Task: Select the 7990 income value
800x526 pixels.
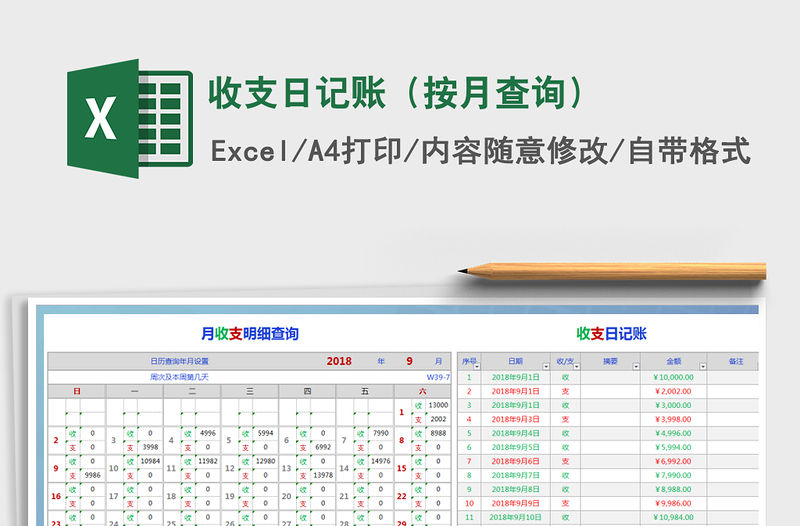Action: click(381, 433)
